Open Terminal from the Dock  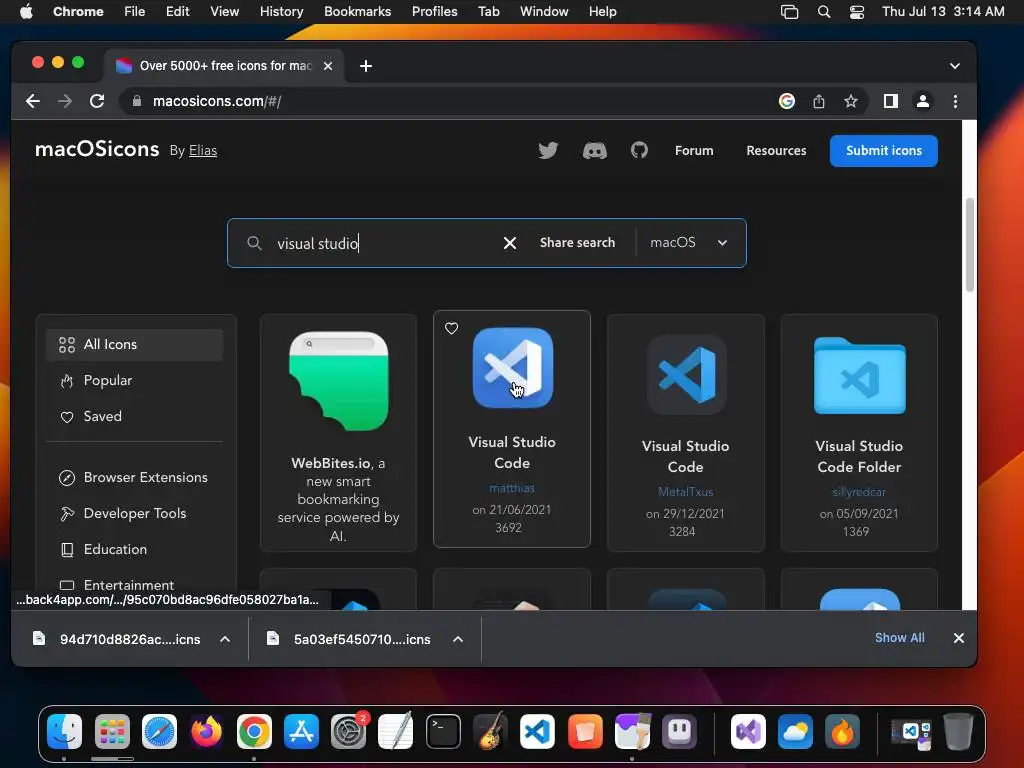(443, 731)
